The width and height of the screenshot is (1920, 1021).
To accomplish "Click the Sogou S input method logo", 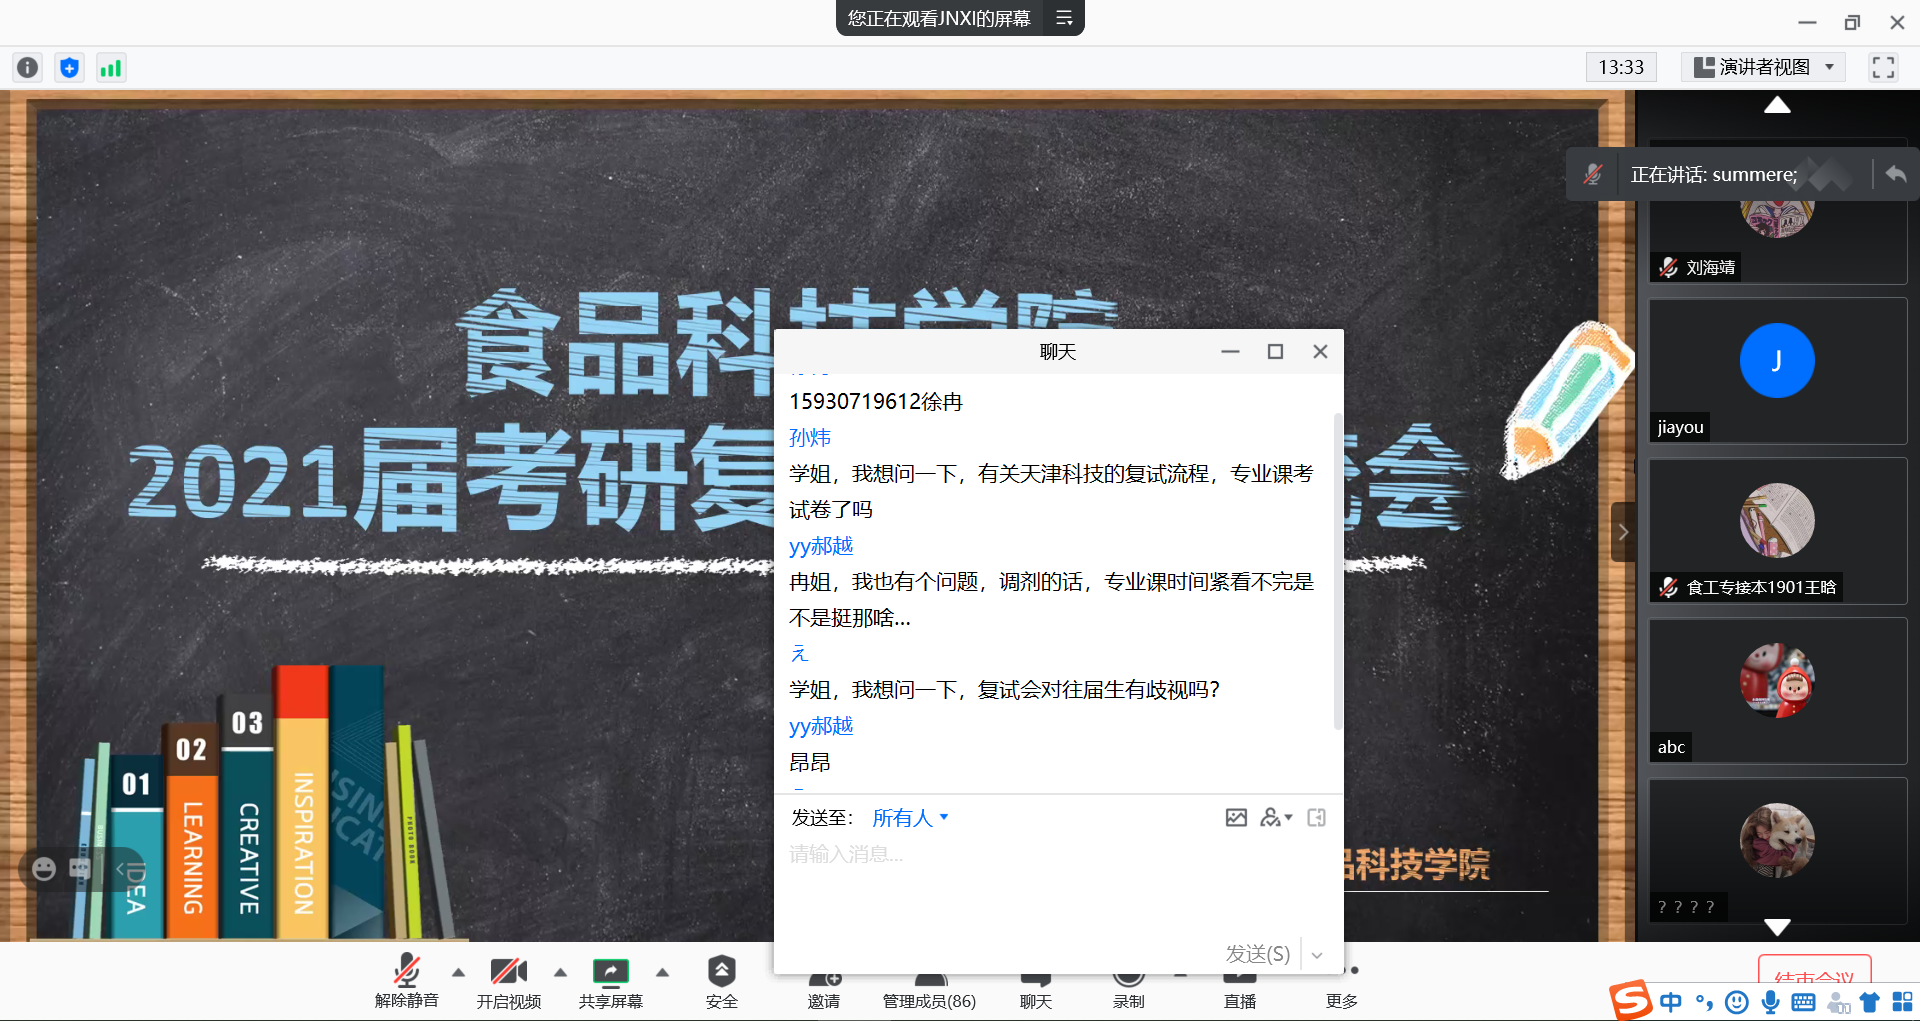I will tap(1630, 1001).
